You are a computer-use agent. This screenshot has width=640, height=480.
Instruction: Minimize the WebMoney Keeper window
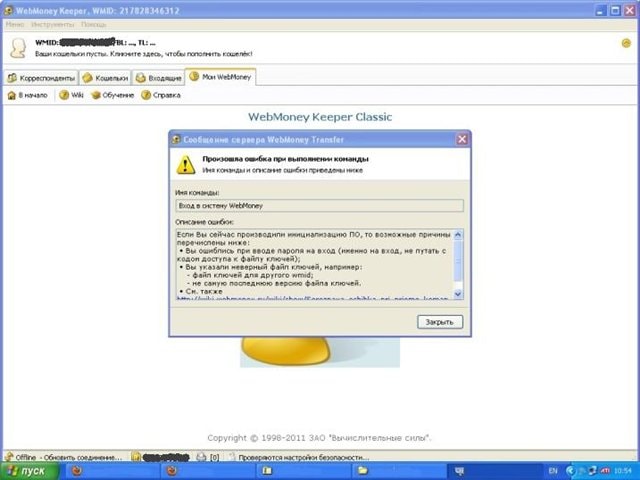pyautogui.click(x=600, y=11)
